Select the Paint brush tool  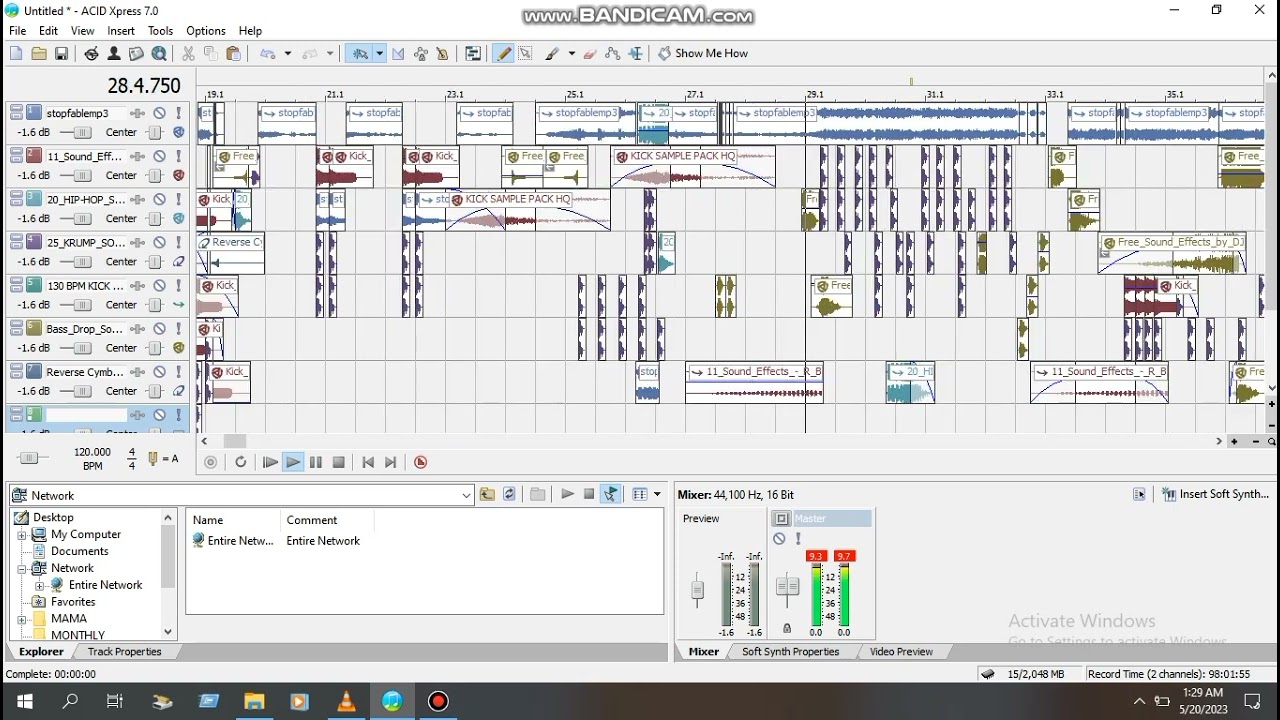[551, 54]
